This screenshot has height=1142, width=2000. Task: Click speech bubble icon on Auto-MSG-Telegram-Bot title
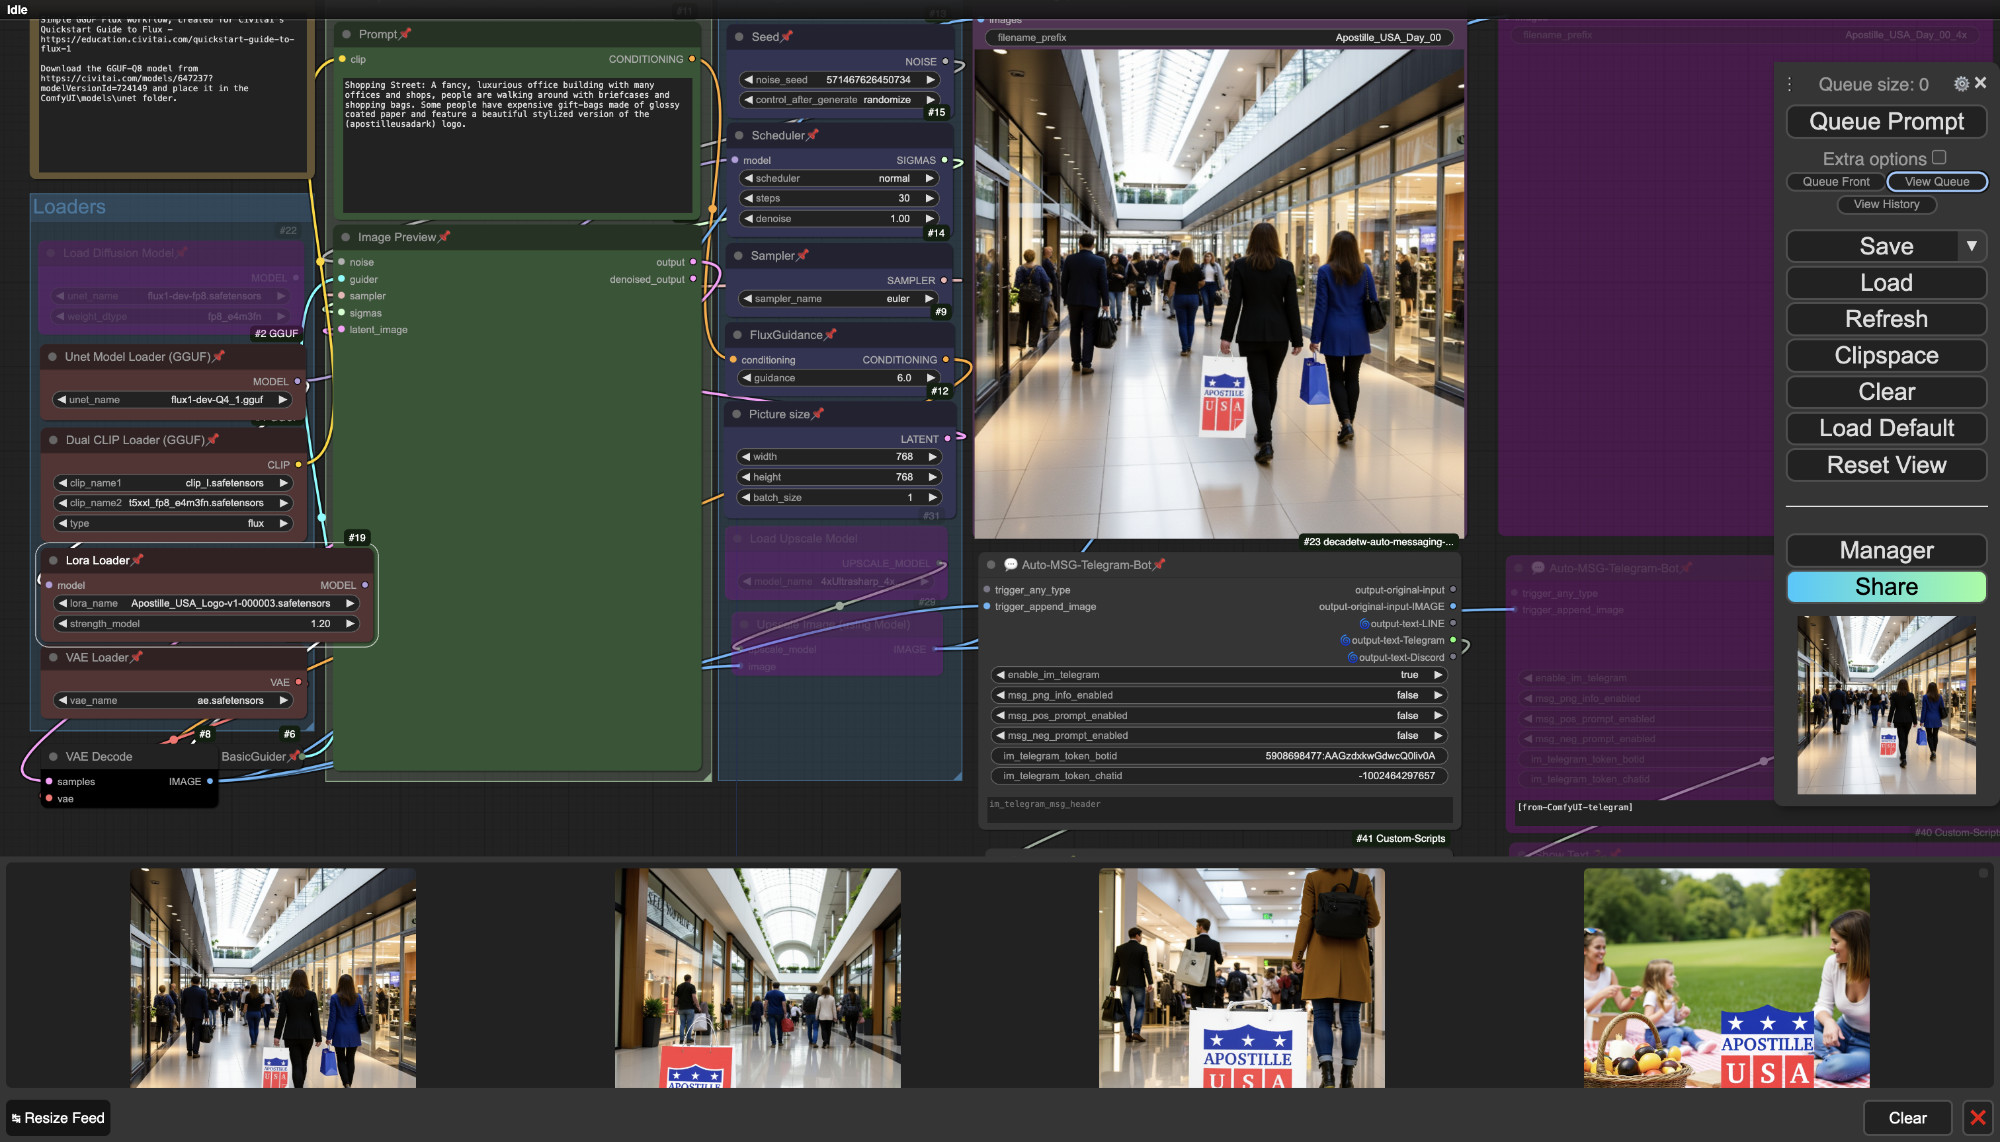click(1010, 565)
